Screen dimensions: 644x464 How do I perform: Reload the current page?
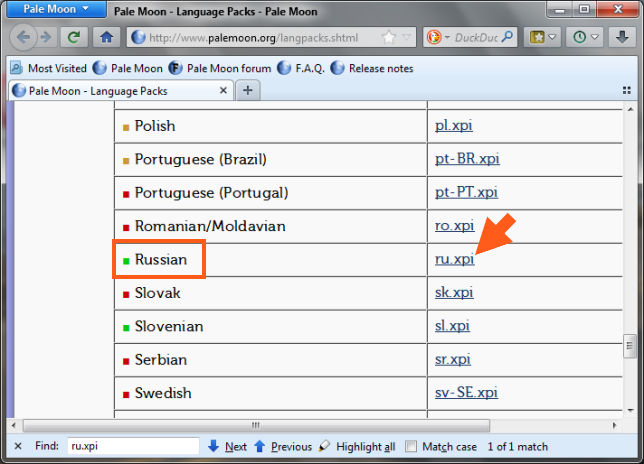74,38
